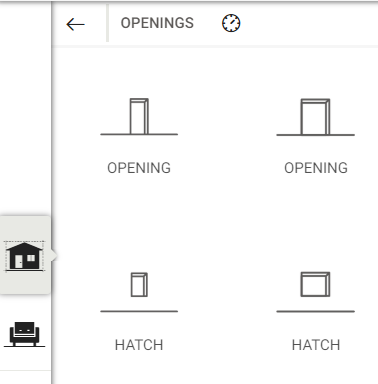This screenshot has height=384, width=378.
Task: Switch to the house construction mode icon
Action: click(24, 256)
